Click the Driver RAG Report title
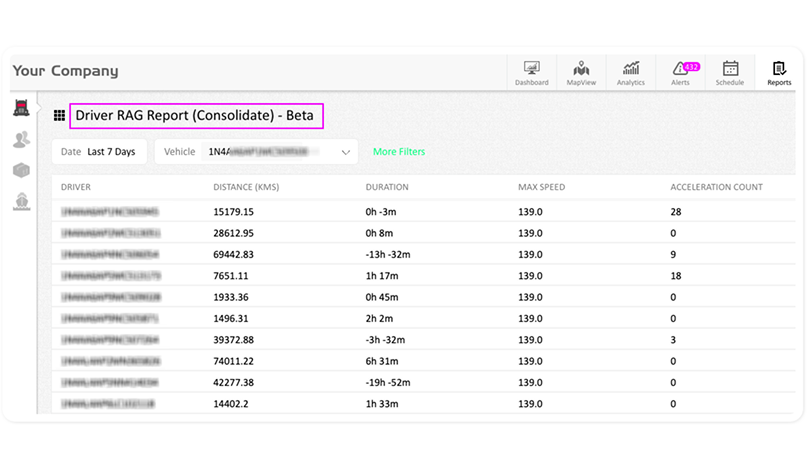807x470 pixels. [194, 116]
